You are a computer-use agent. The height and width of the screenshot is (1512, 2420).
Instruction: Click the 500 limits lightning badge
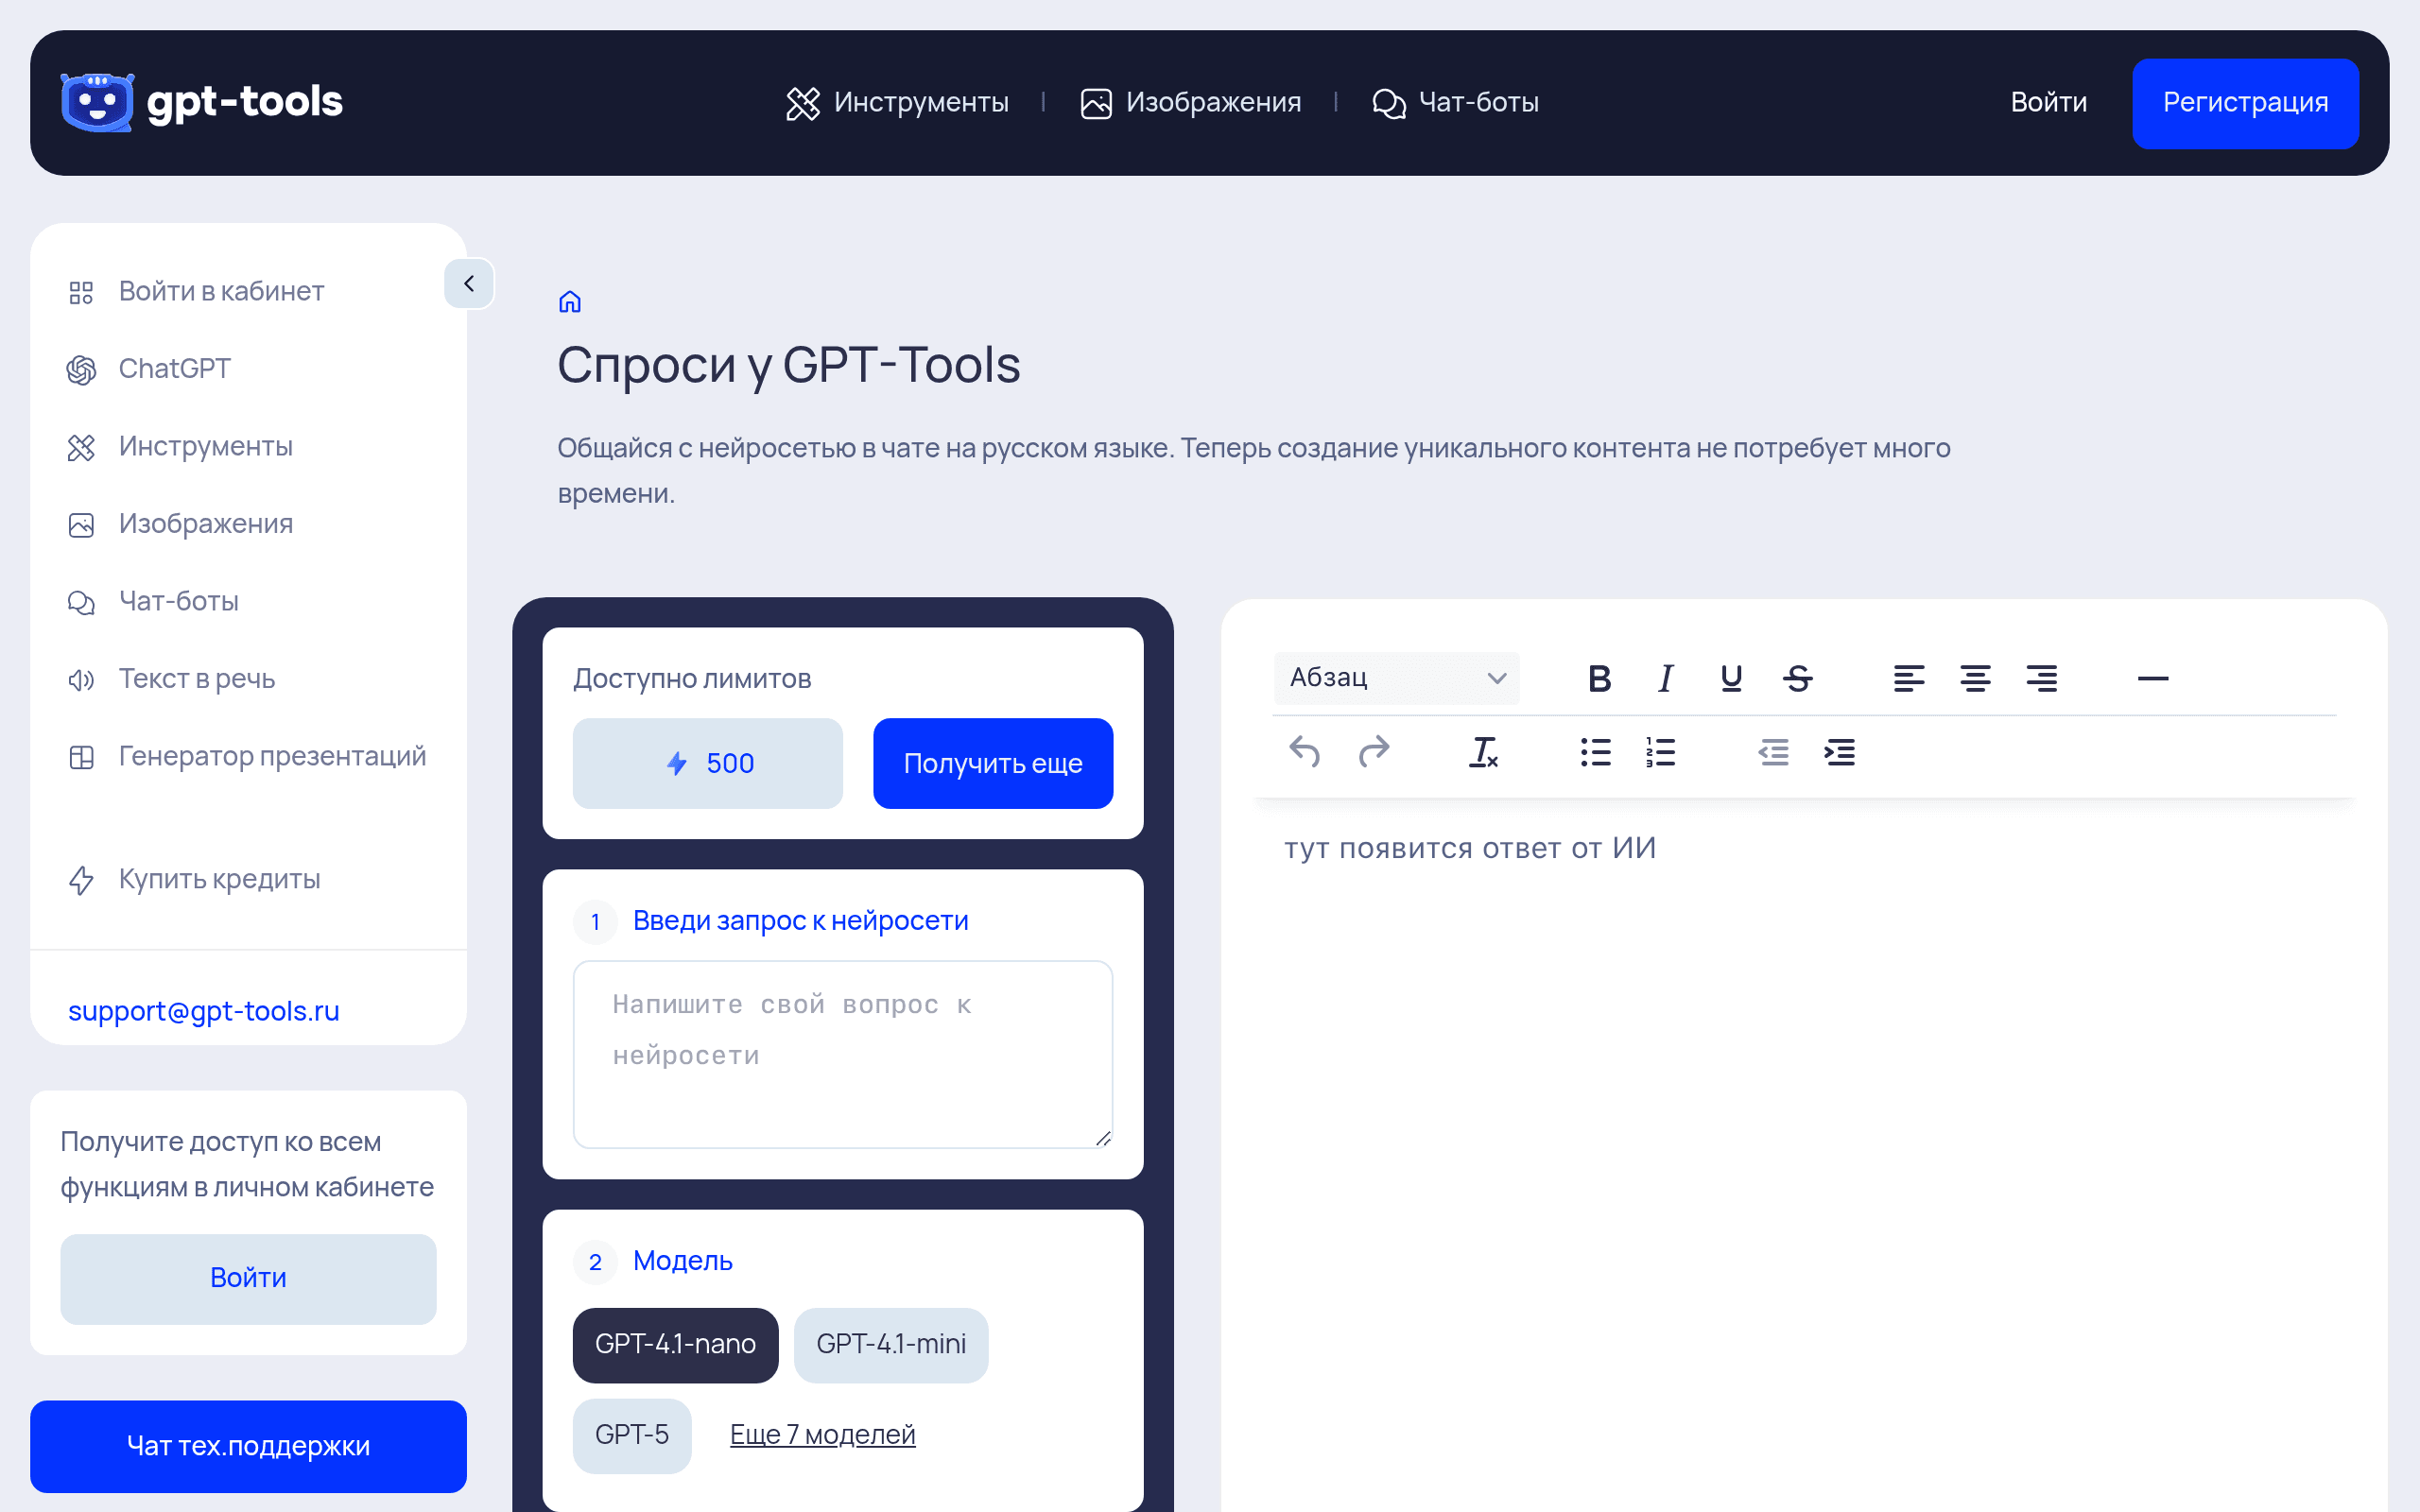708,763
